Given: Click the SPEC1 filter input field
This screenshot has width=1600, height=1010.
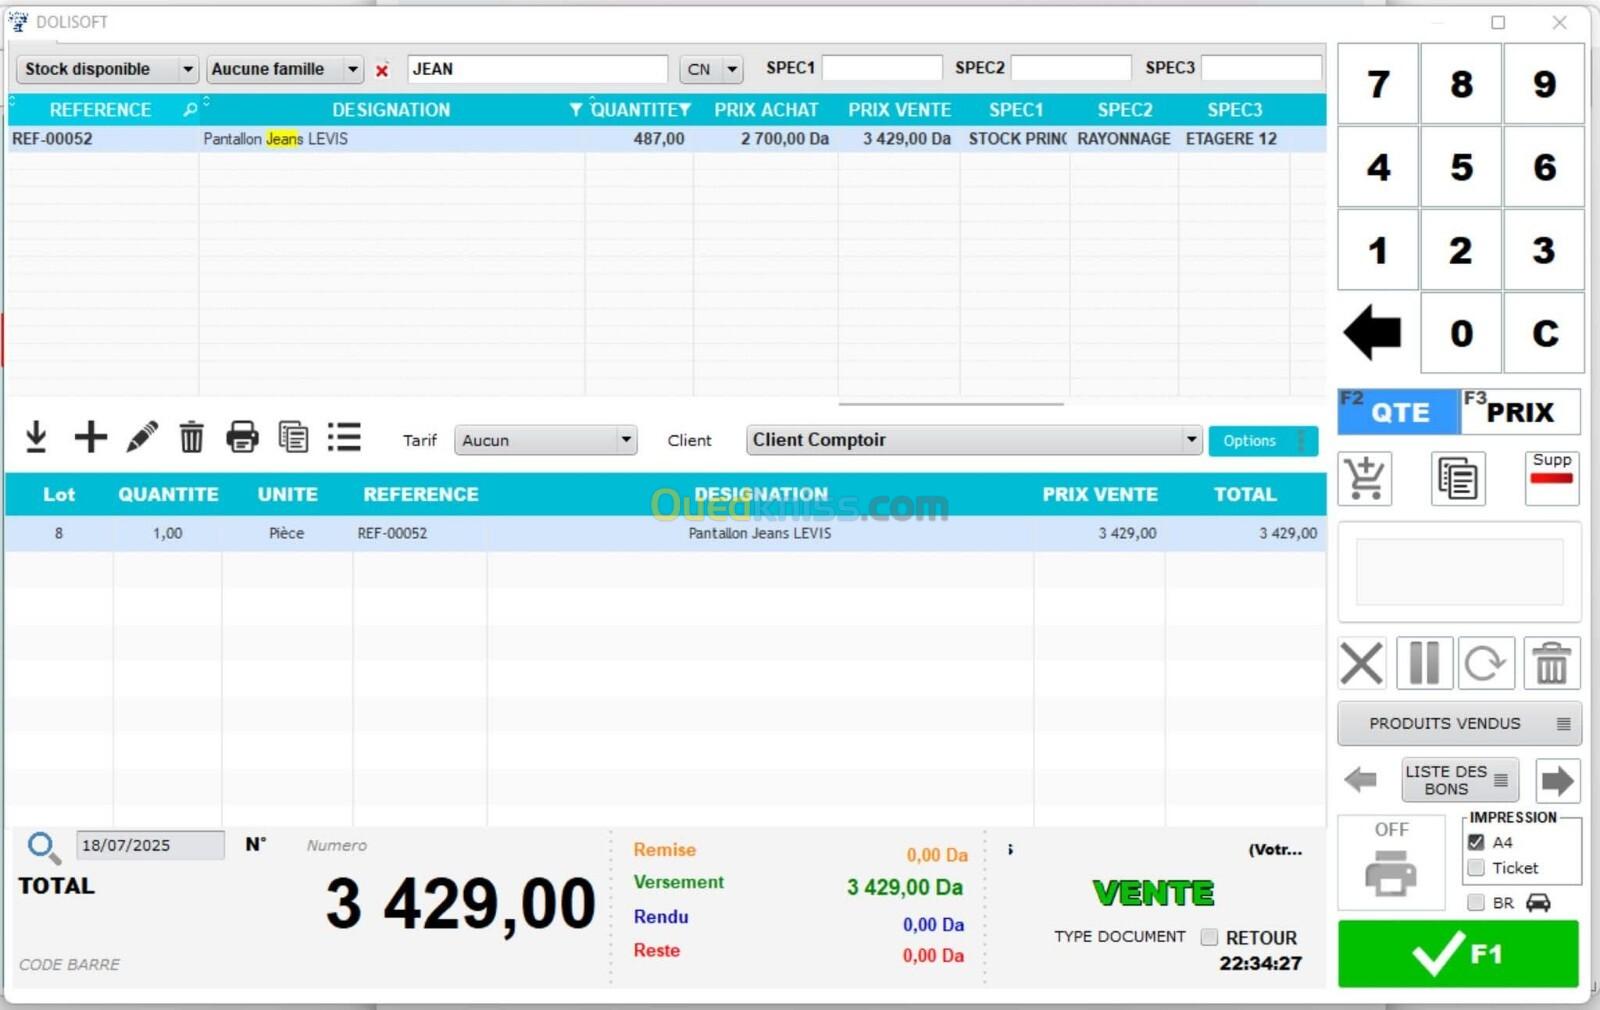Looking at the screenshot, I should coord(881,68).
